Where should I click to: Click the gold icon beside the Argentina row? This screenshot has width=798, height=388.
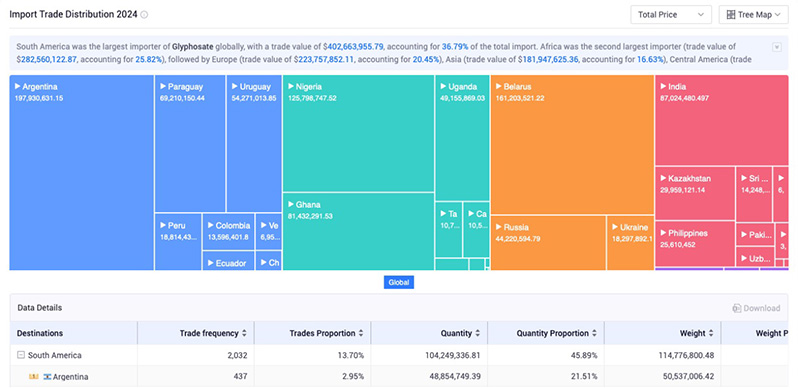point(34,377)
